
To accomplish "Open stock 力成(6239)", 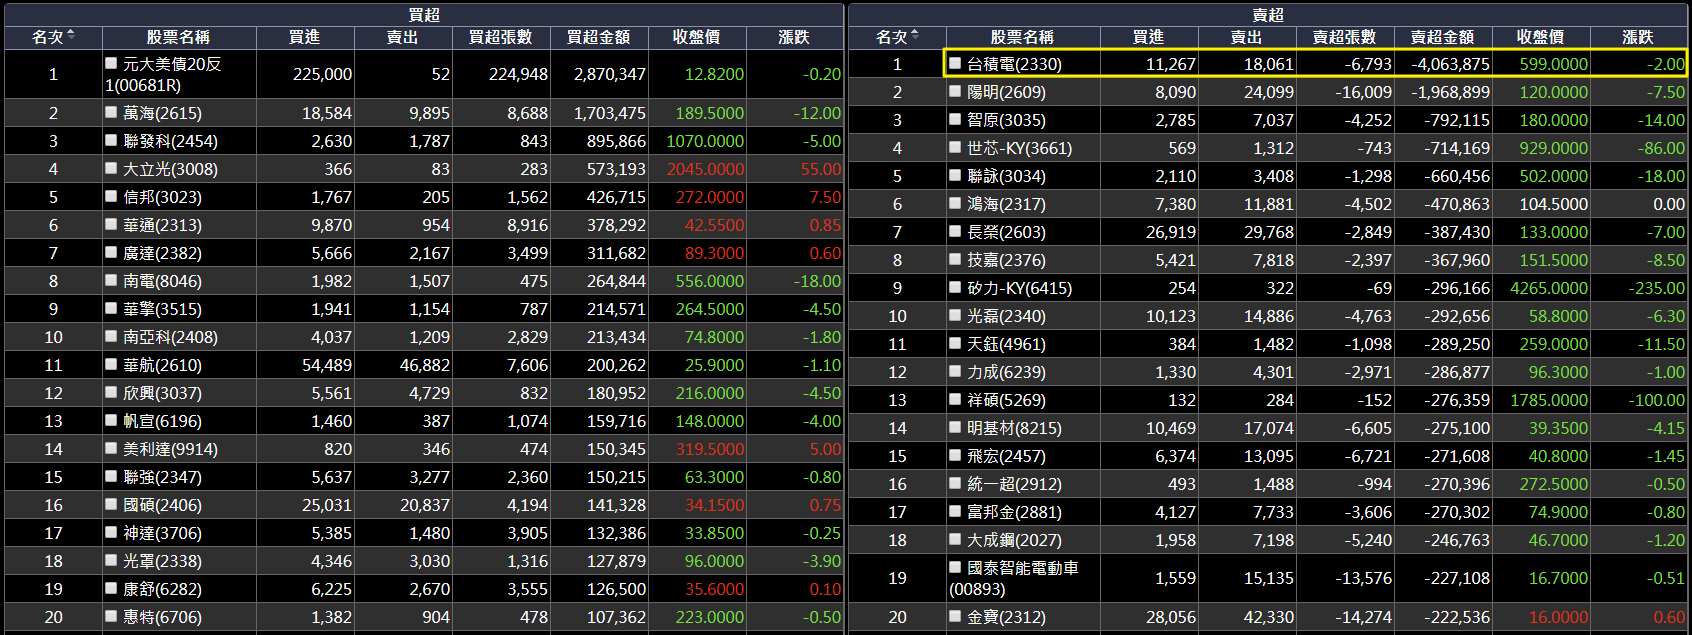I will tap(1006, 371).
